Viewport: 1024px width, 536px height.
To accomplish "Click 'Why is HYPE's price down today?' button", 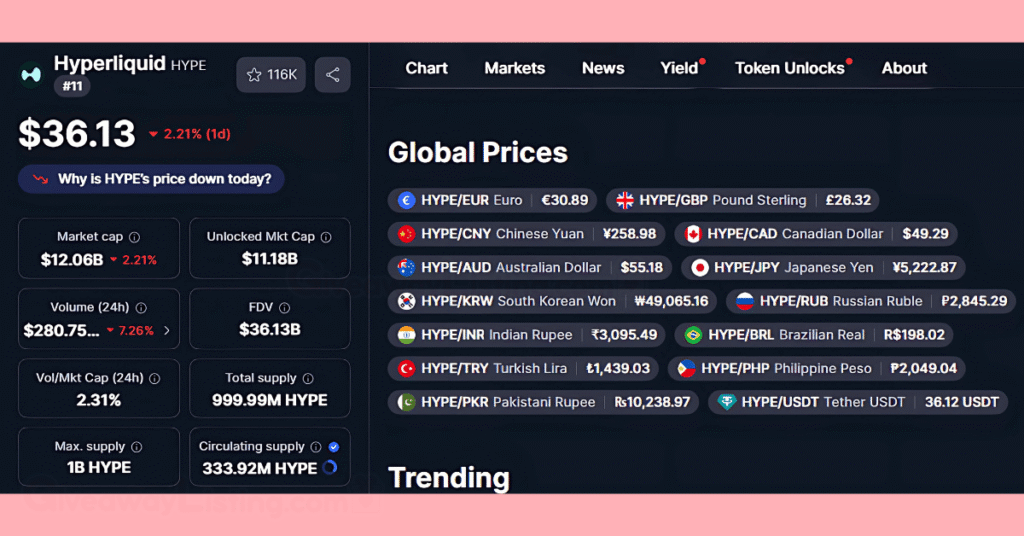I will pos(151,179).
